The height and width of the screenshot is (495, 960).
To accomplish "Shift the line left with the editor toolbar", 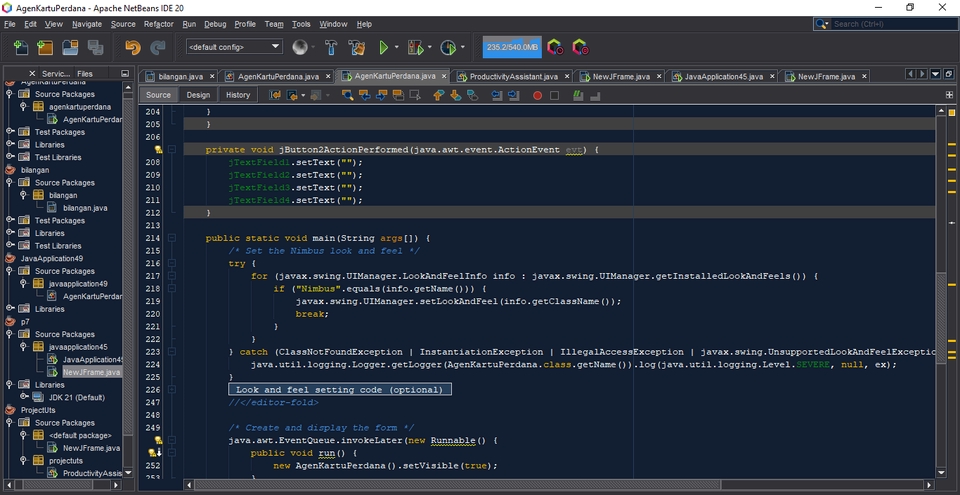I will coord(497,95).
